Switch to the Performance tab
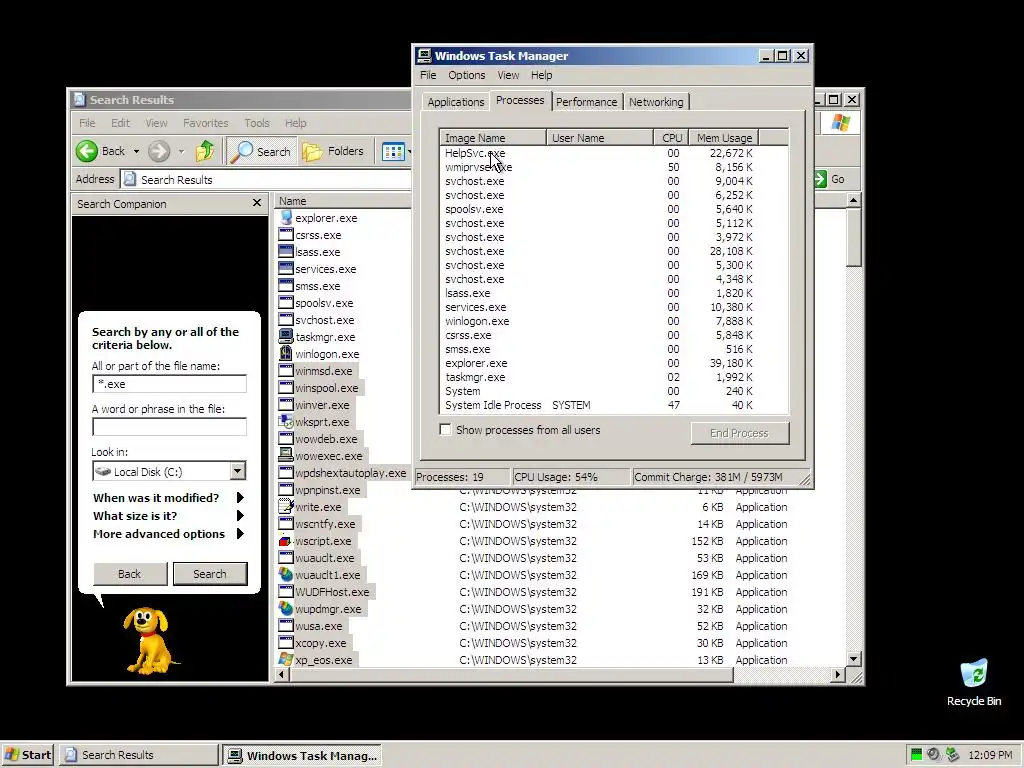This screenshot has height=768, width=1024. click(586, 102)
